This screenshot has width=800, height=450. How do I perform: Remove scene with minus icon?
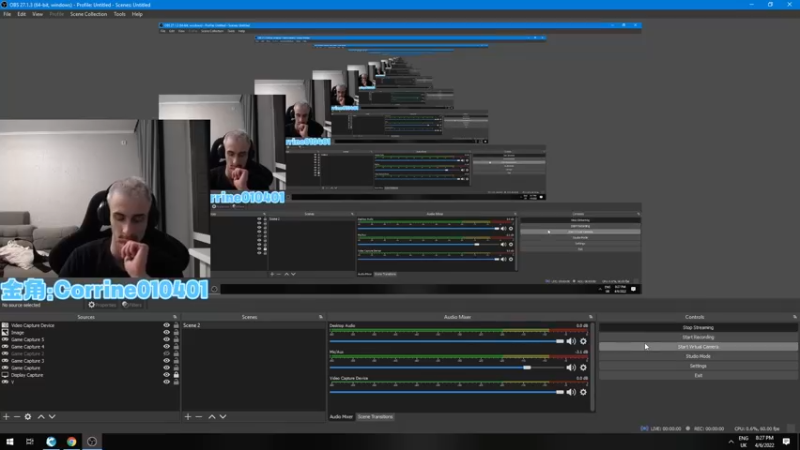point(199,417)
